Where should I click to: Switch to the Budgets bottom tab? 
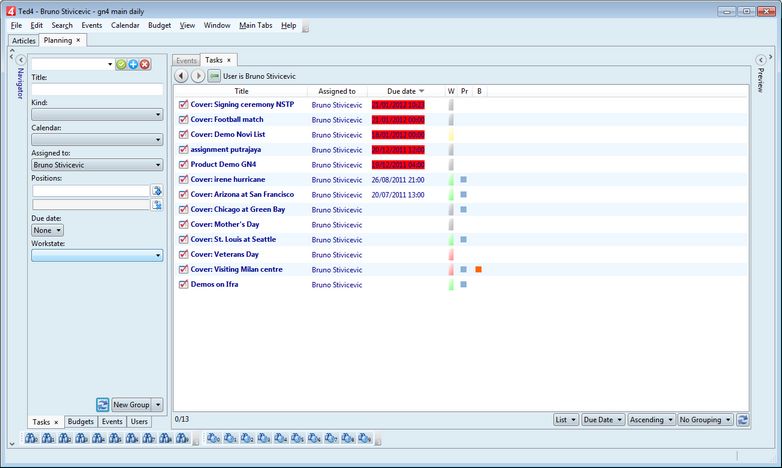(x=80, y=422)
